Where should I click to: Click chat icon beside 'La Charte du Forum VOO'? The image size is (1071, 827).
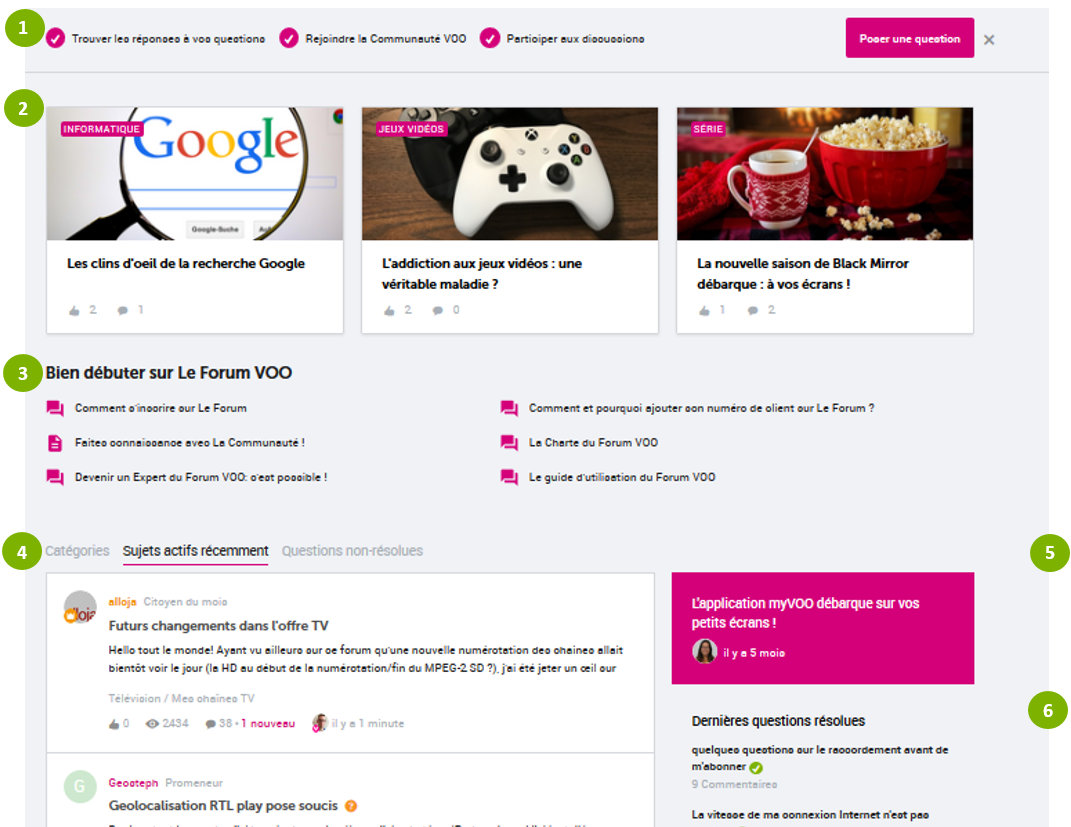[509, 443]
